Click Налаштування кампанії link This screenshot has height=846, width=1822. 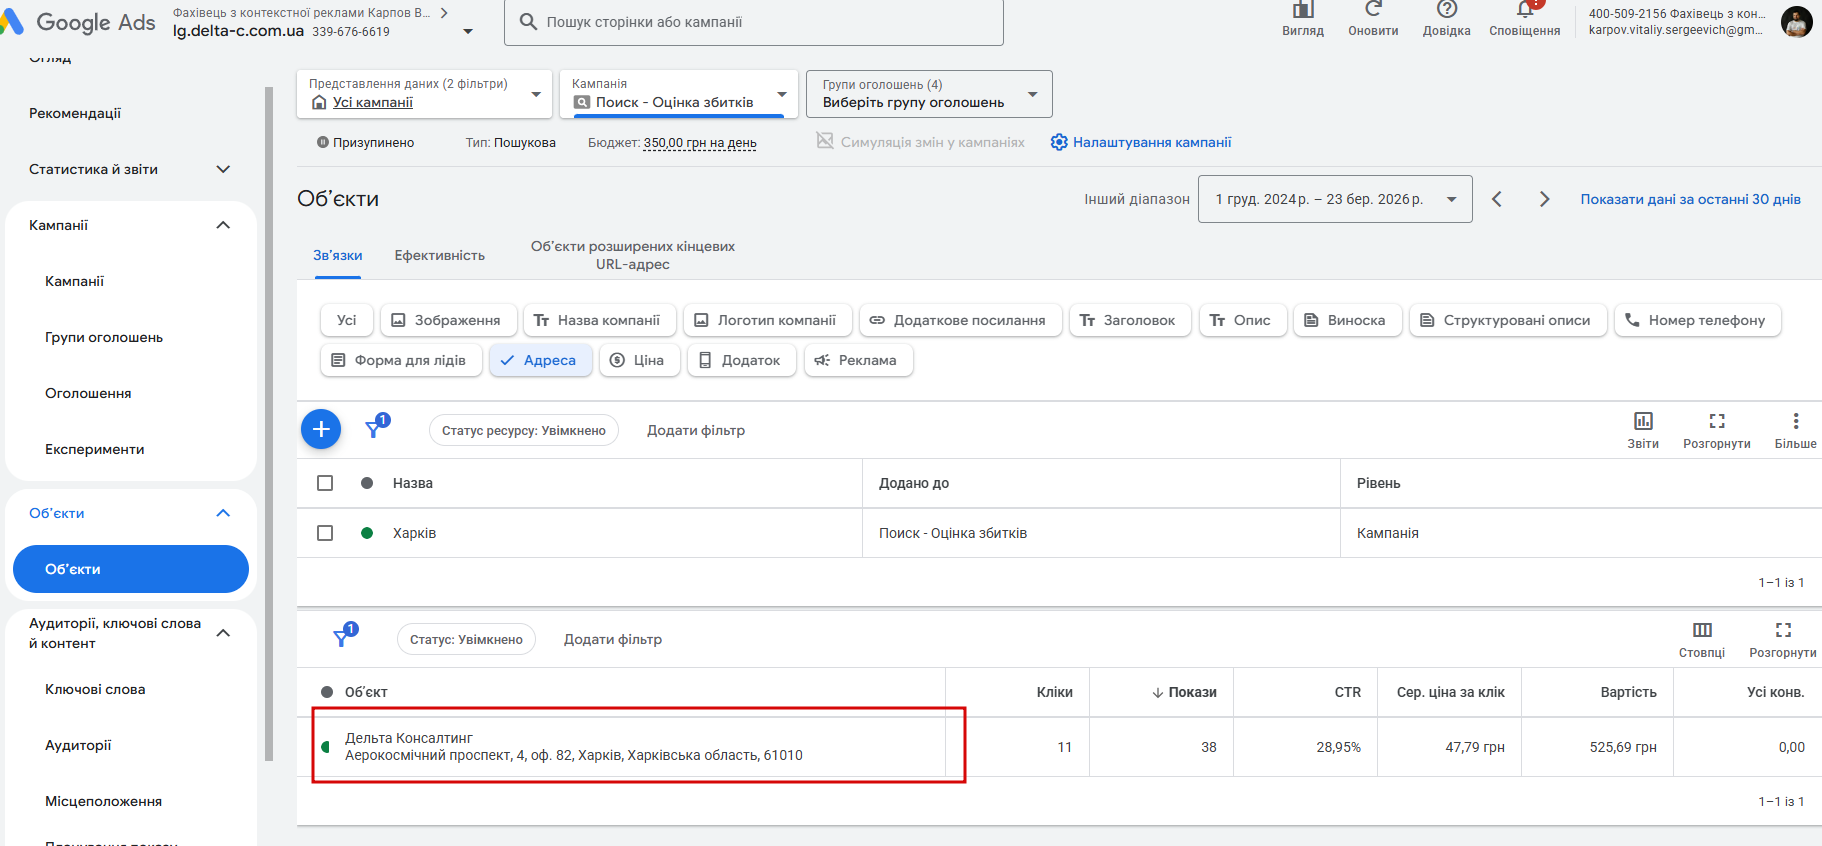[x=1151, y=142]
